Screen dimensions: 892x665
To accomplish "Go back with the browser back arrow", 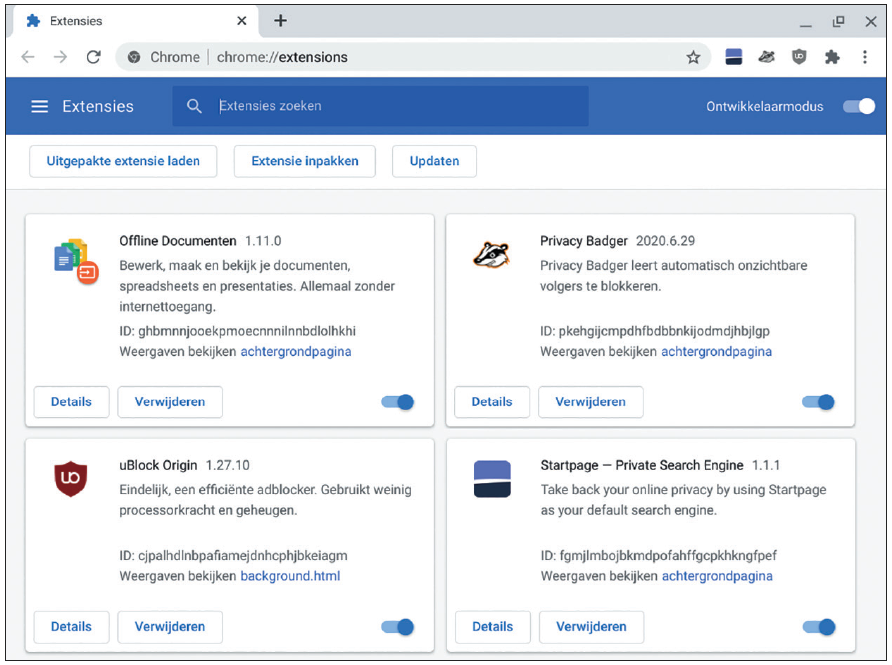I will tap(28, 57).
